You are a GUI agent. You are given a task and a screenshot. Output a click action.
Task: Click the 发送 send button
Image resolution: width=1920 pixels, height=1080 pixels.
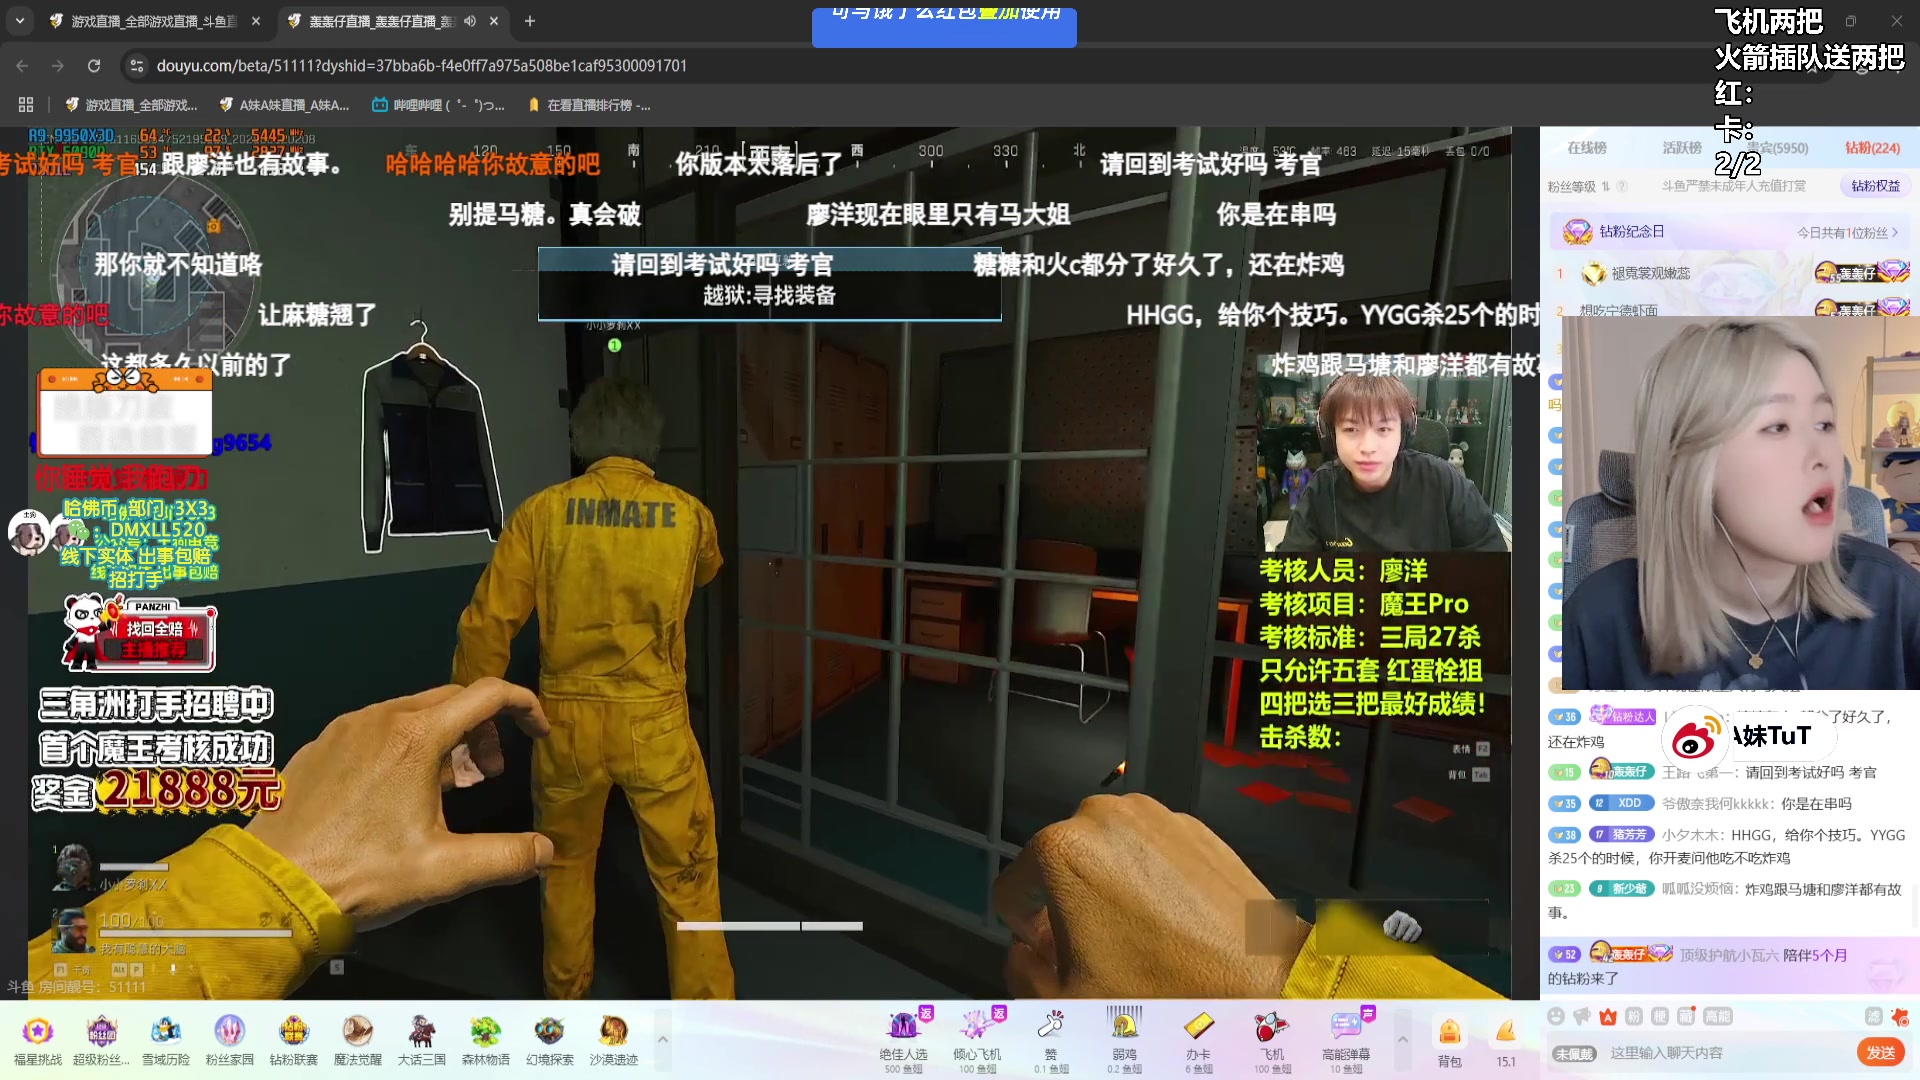(1881, 1052)
